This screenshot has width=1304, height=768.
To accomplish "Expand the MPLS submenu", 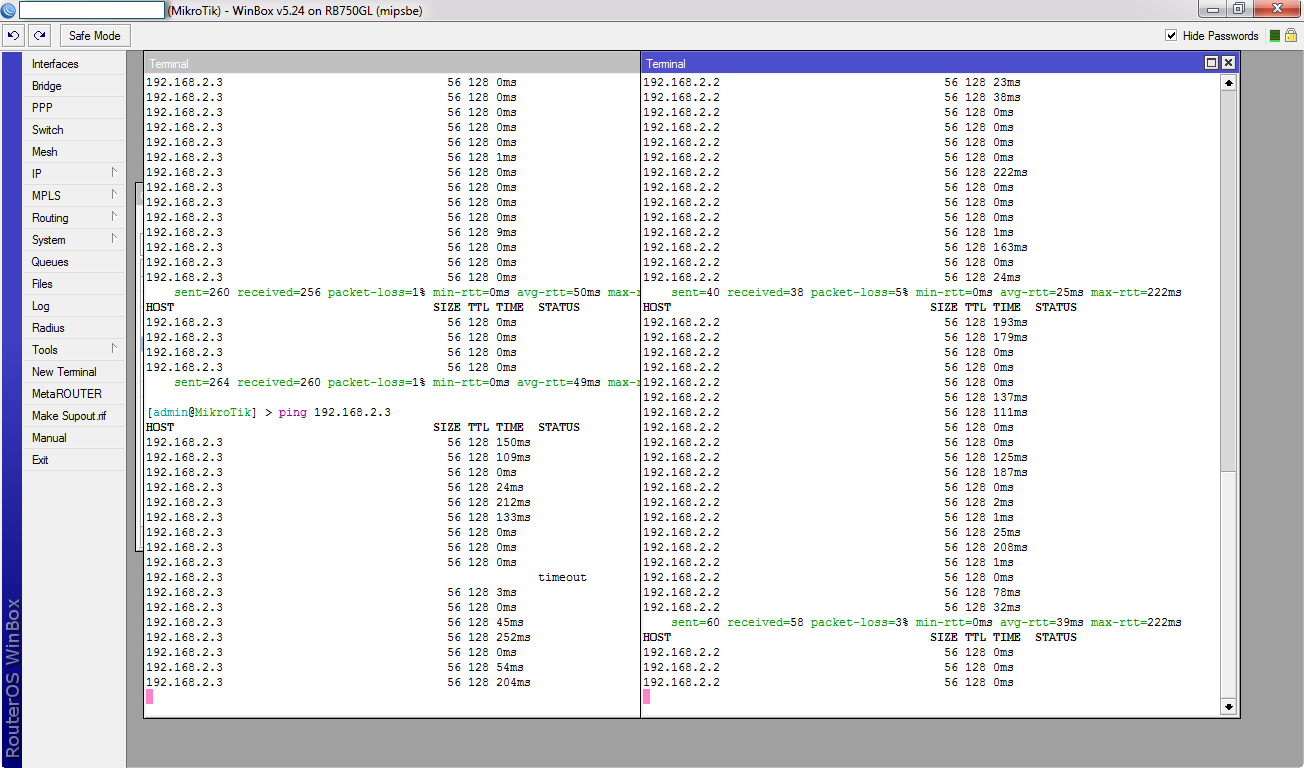I will 75,196.
